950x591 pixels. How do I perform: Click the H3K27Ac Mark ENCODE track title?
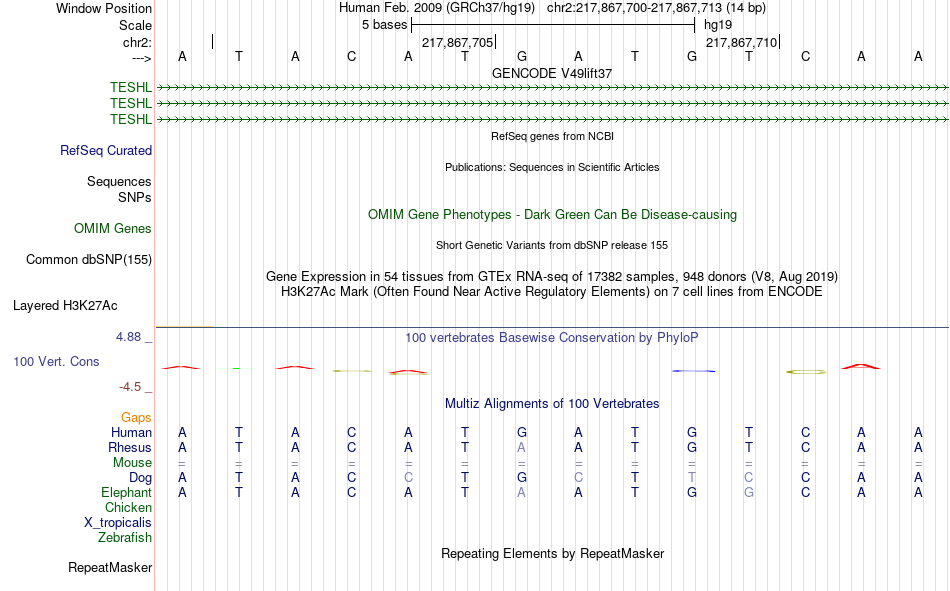click(x=552, y=292)
